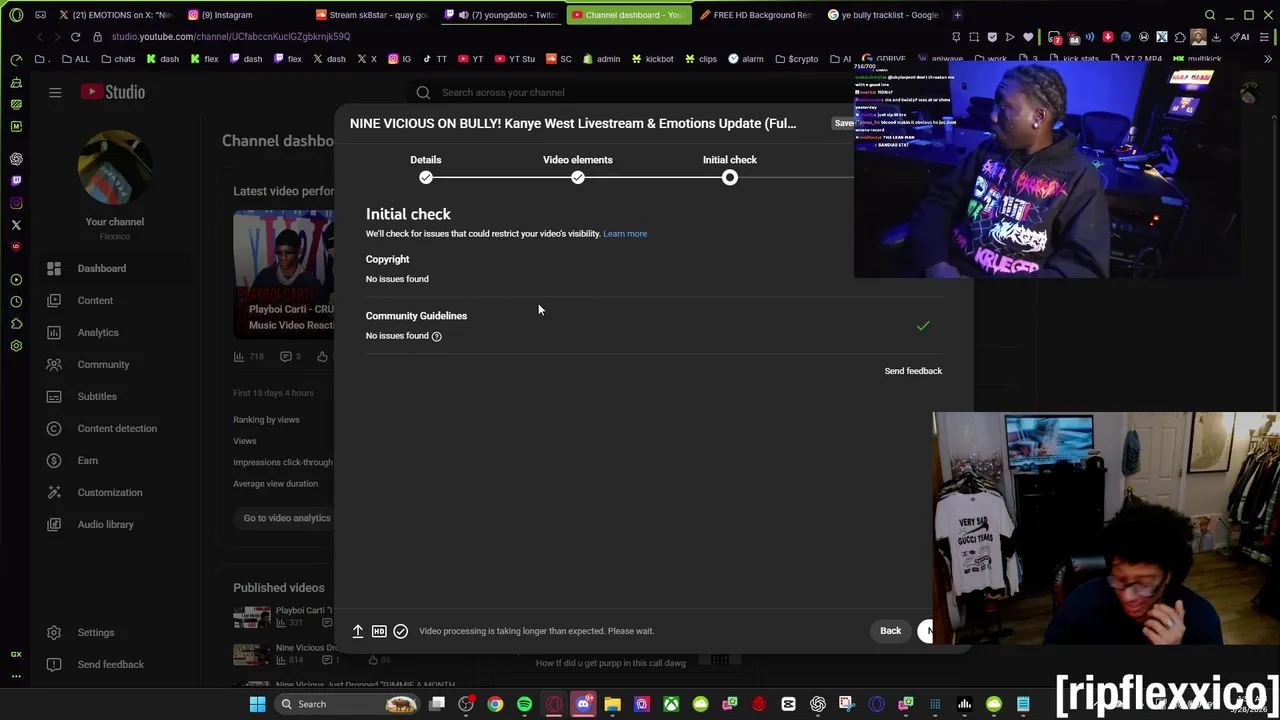The height and width of the screenshot is (720, 1280).
Task: Open the X Twitter icon in browser sidebar
Action: tap(16, 225)
